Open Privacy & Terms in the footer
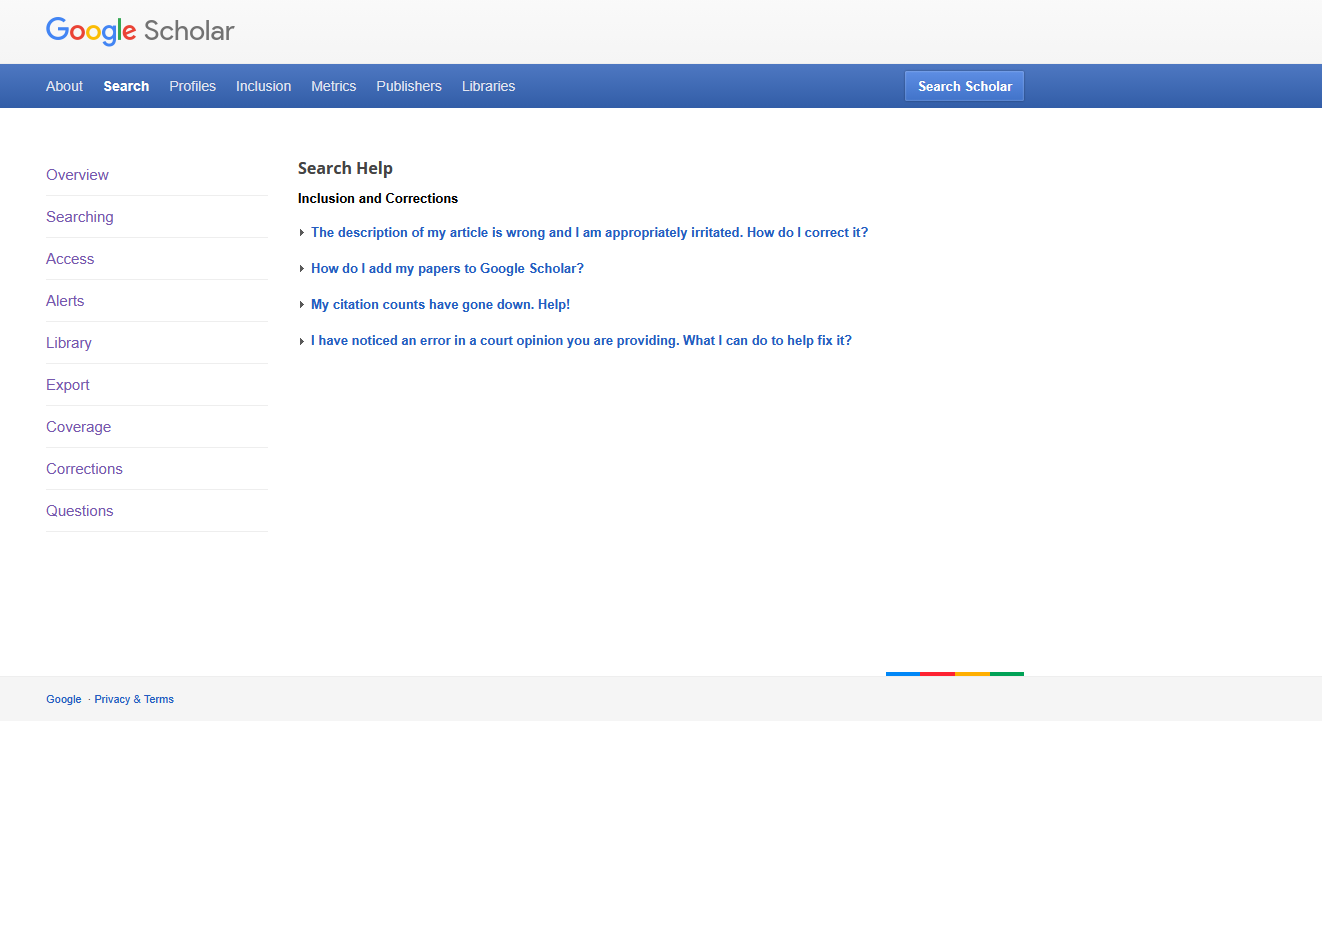This screenshot has height=931, width=1322. (x=134, y=699)
